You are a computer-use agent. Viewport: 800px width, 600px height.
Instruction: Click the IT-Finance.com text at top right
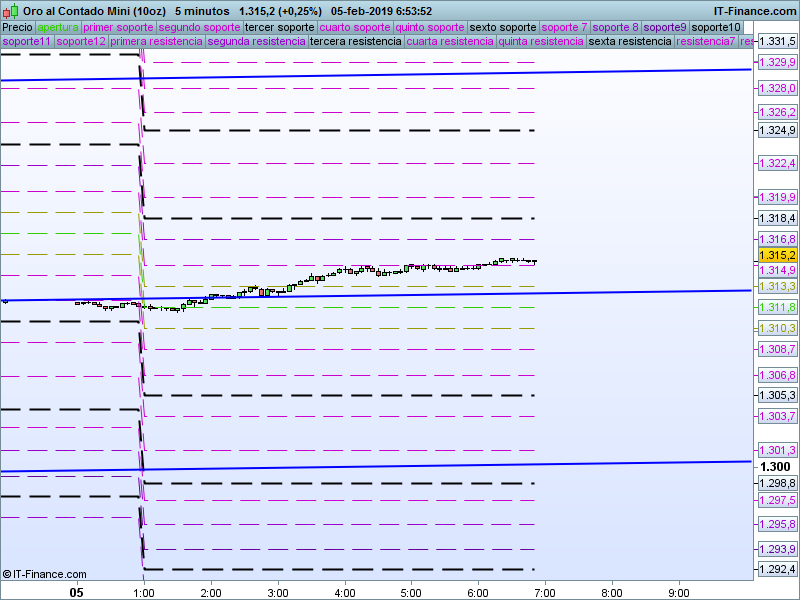point(755,11)
